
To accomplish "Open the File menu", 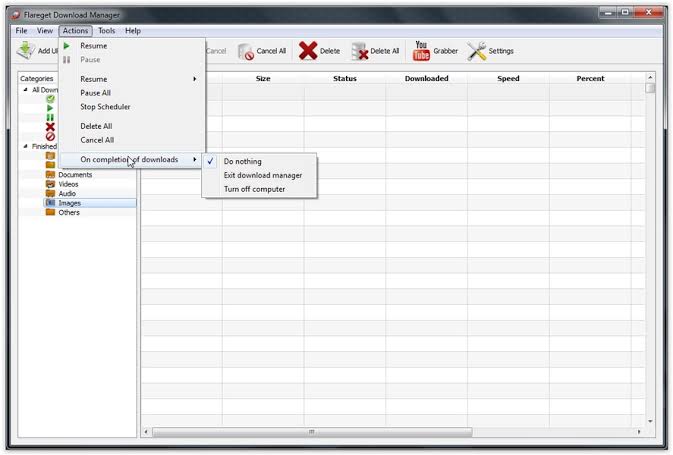I will [x=21, y=30].
